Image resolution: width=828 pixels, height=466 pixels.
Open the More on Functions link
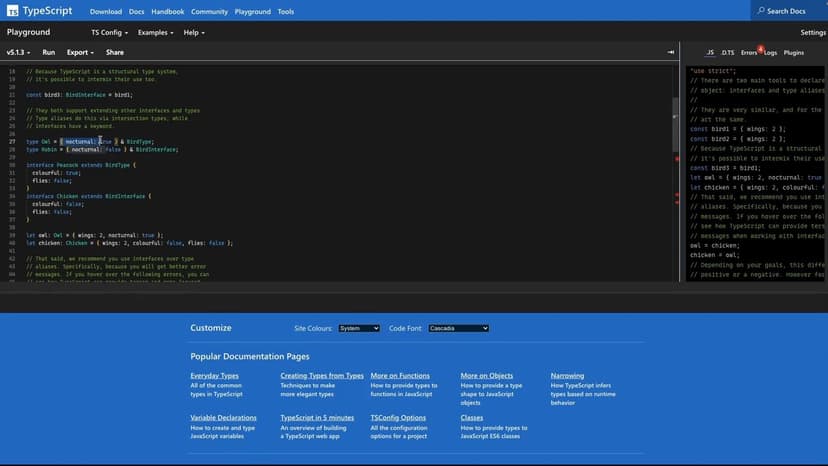click(x=400, y=376)
